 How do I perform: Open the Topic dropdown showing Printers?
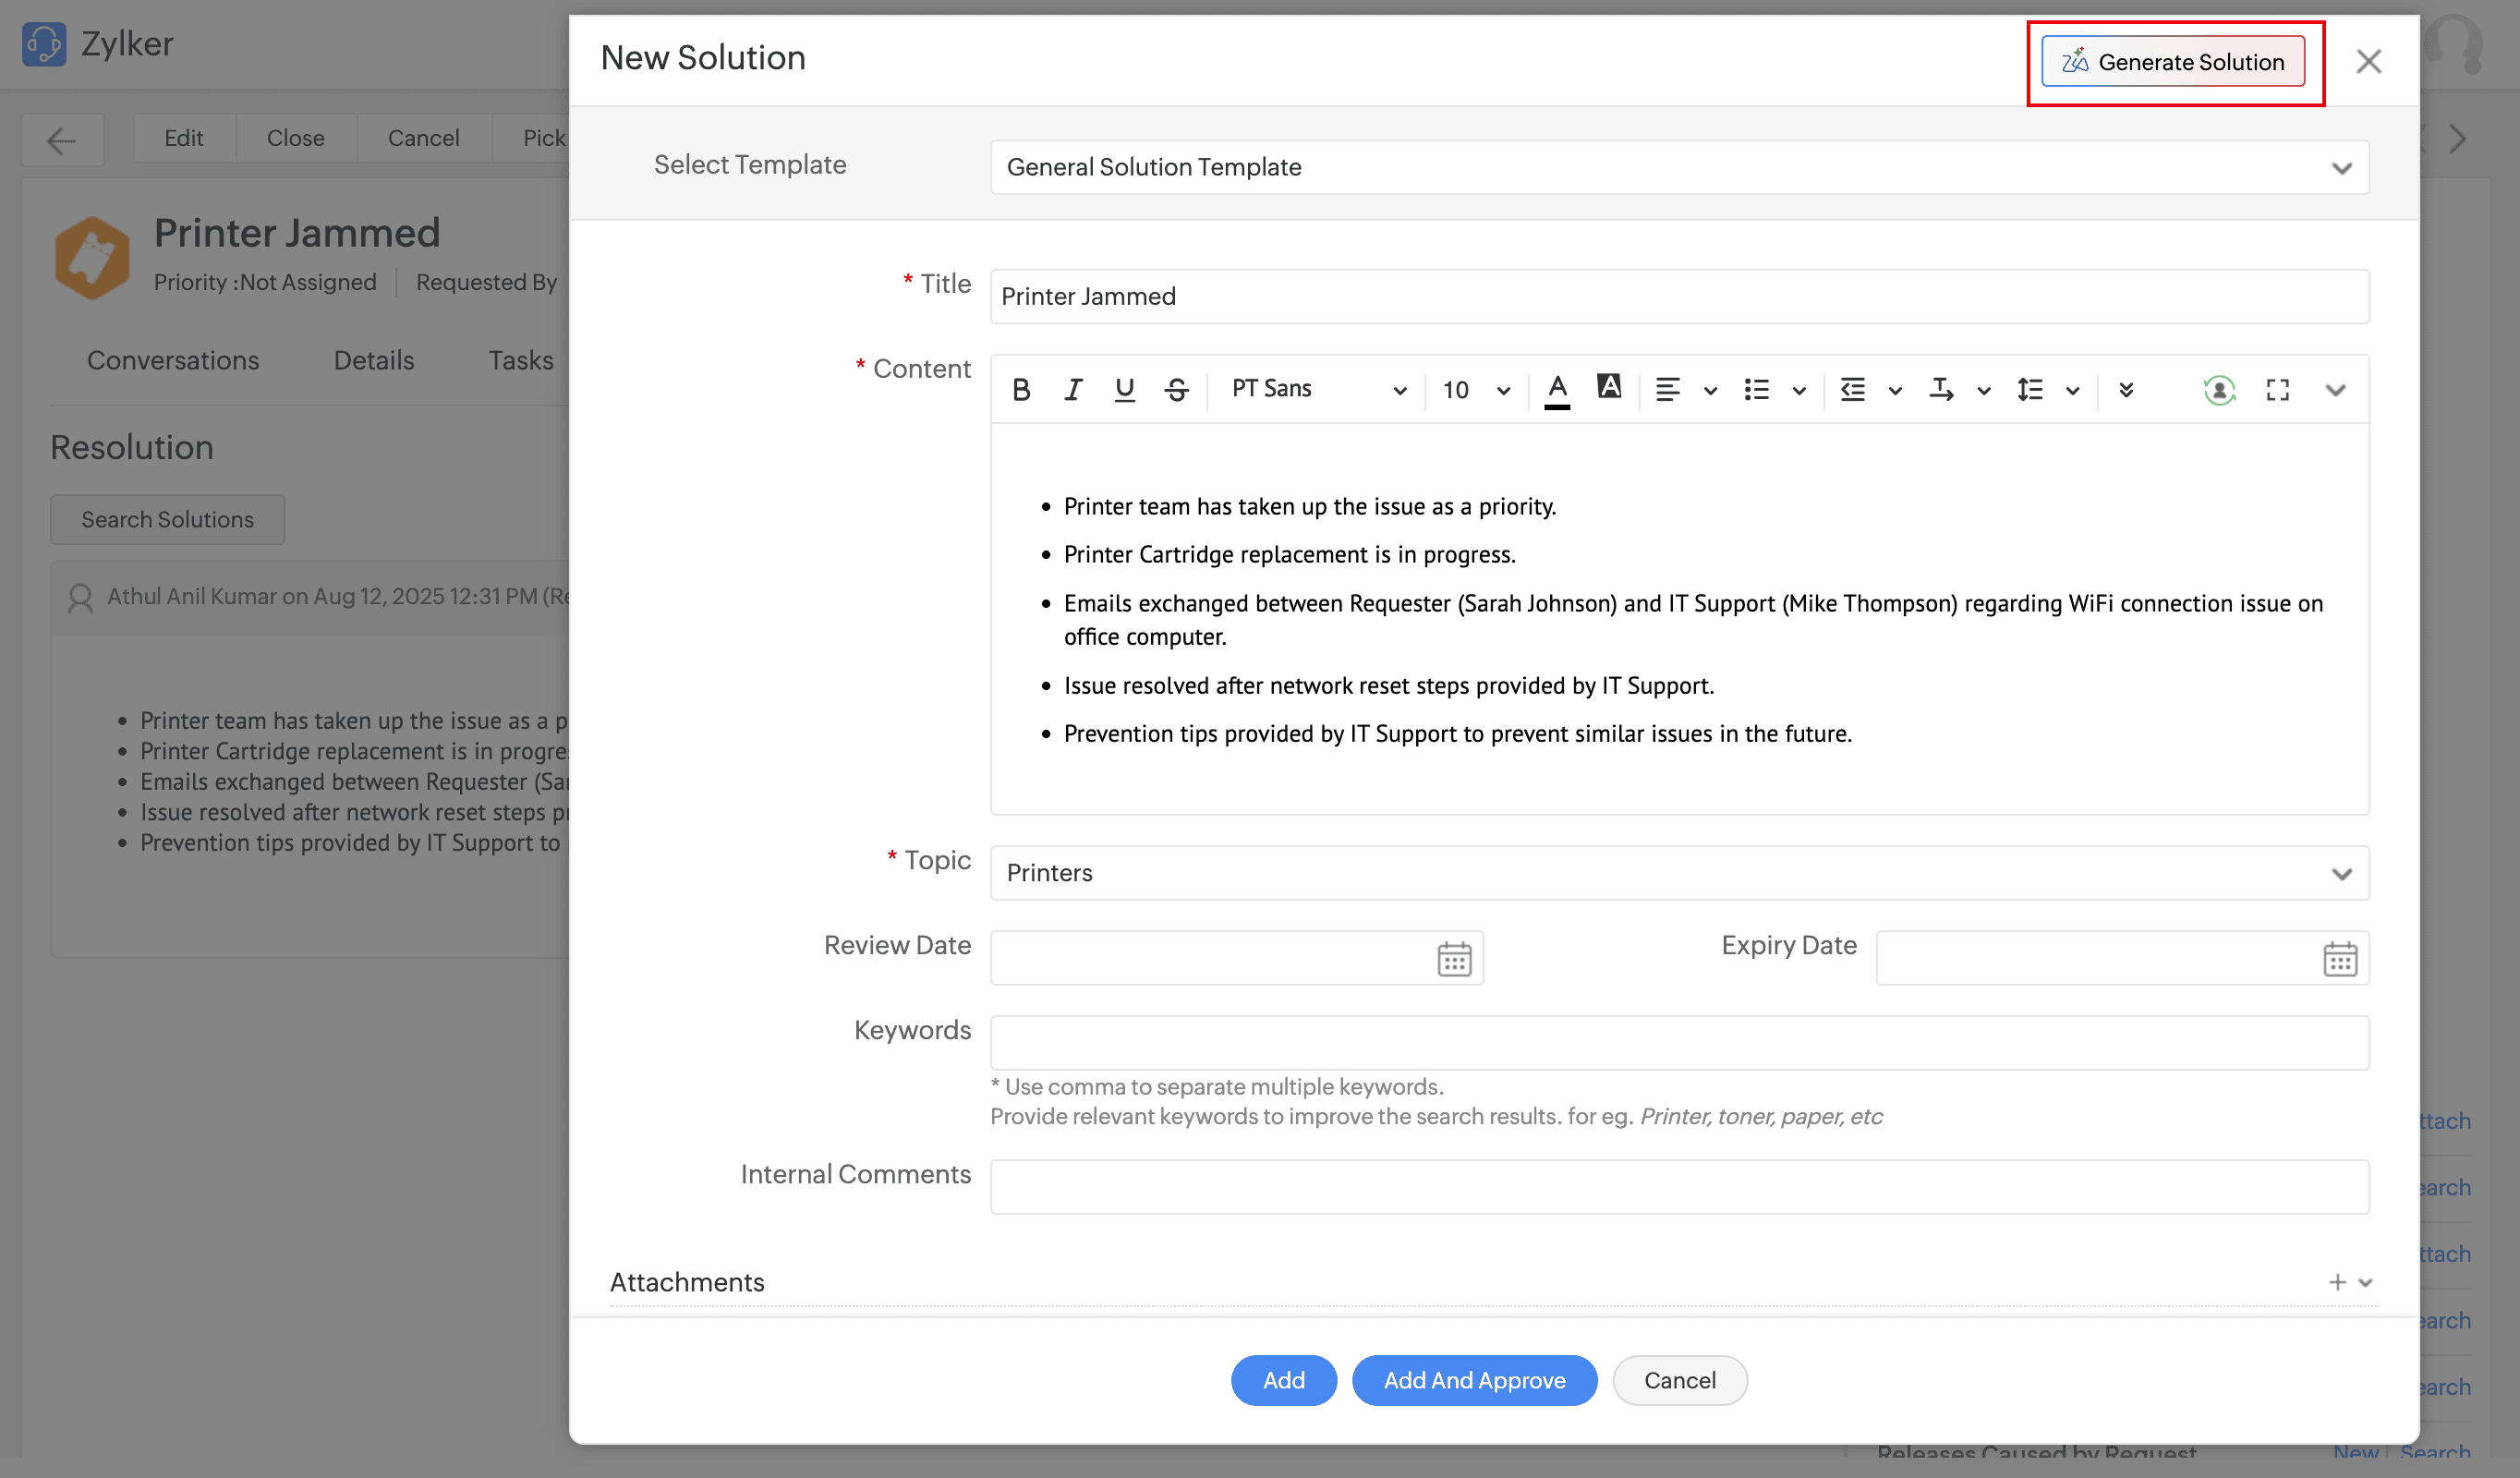pos(2342,873)
